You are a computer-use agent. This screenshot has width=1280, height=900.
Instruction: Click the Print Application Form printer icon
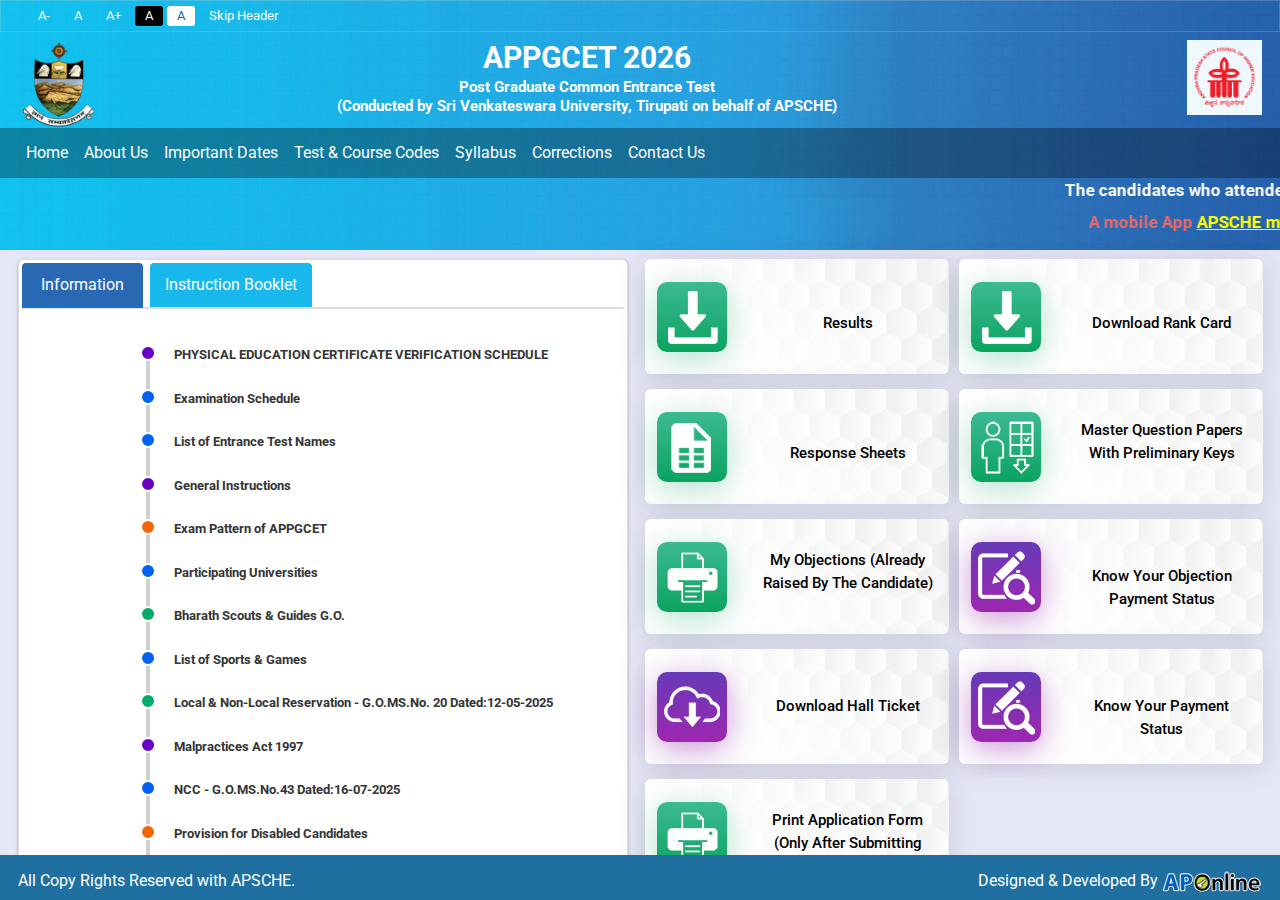point(692,829)
